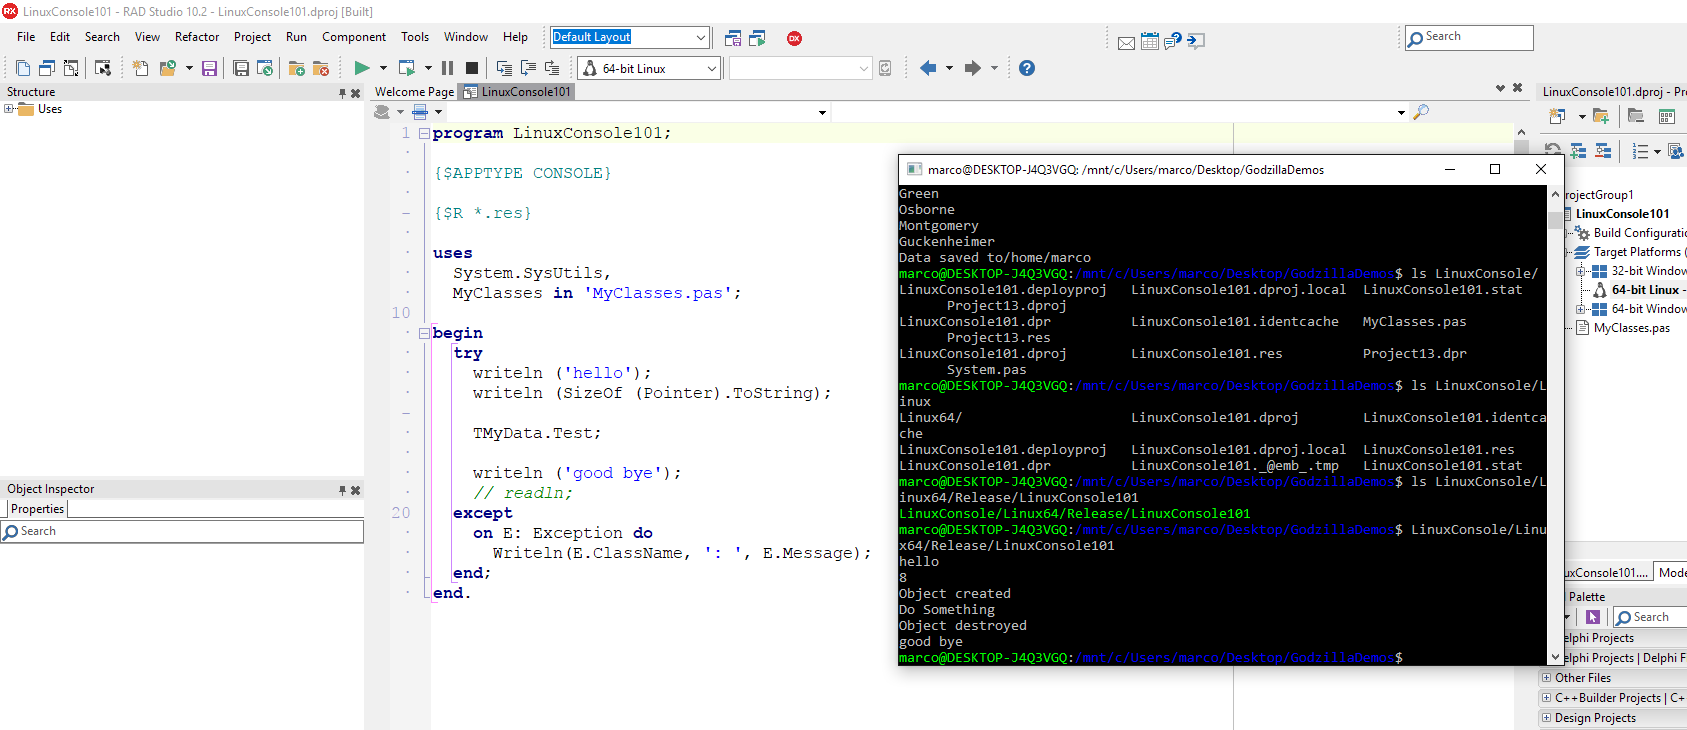Open the Default Layout dropdown
Viewport: 1687px width, 730px height.
pos(701,38)
